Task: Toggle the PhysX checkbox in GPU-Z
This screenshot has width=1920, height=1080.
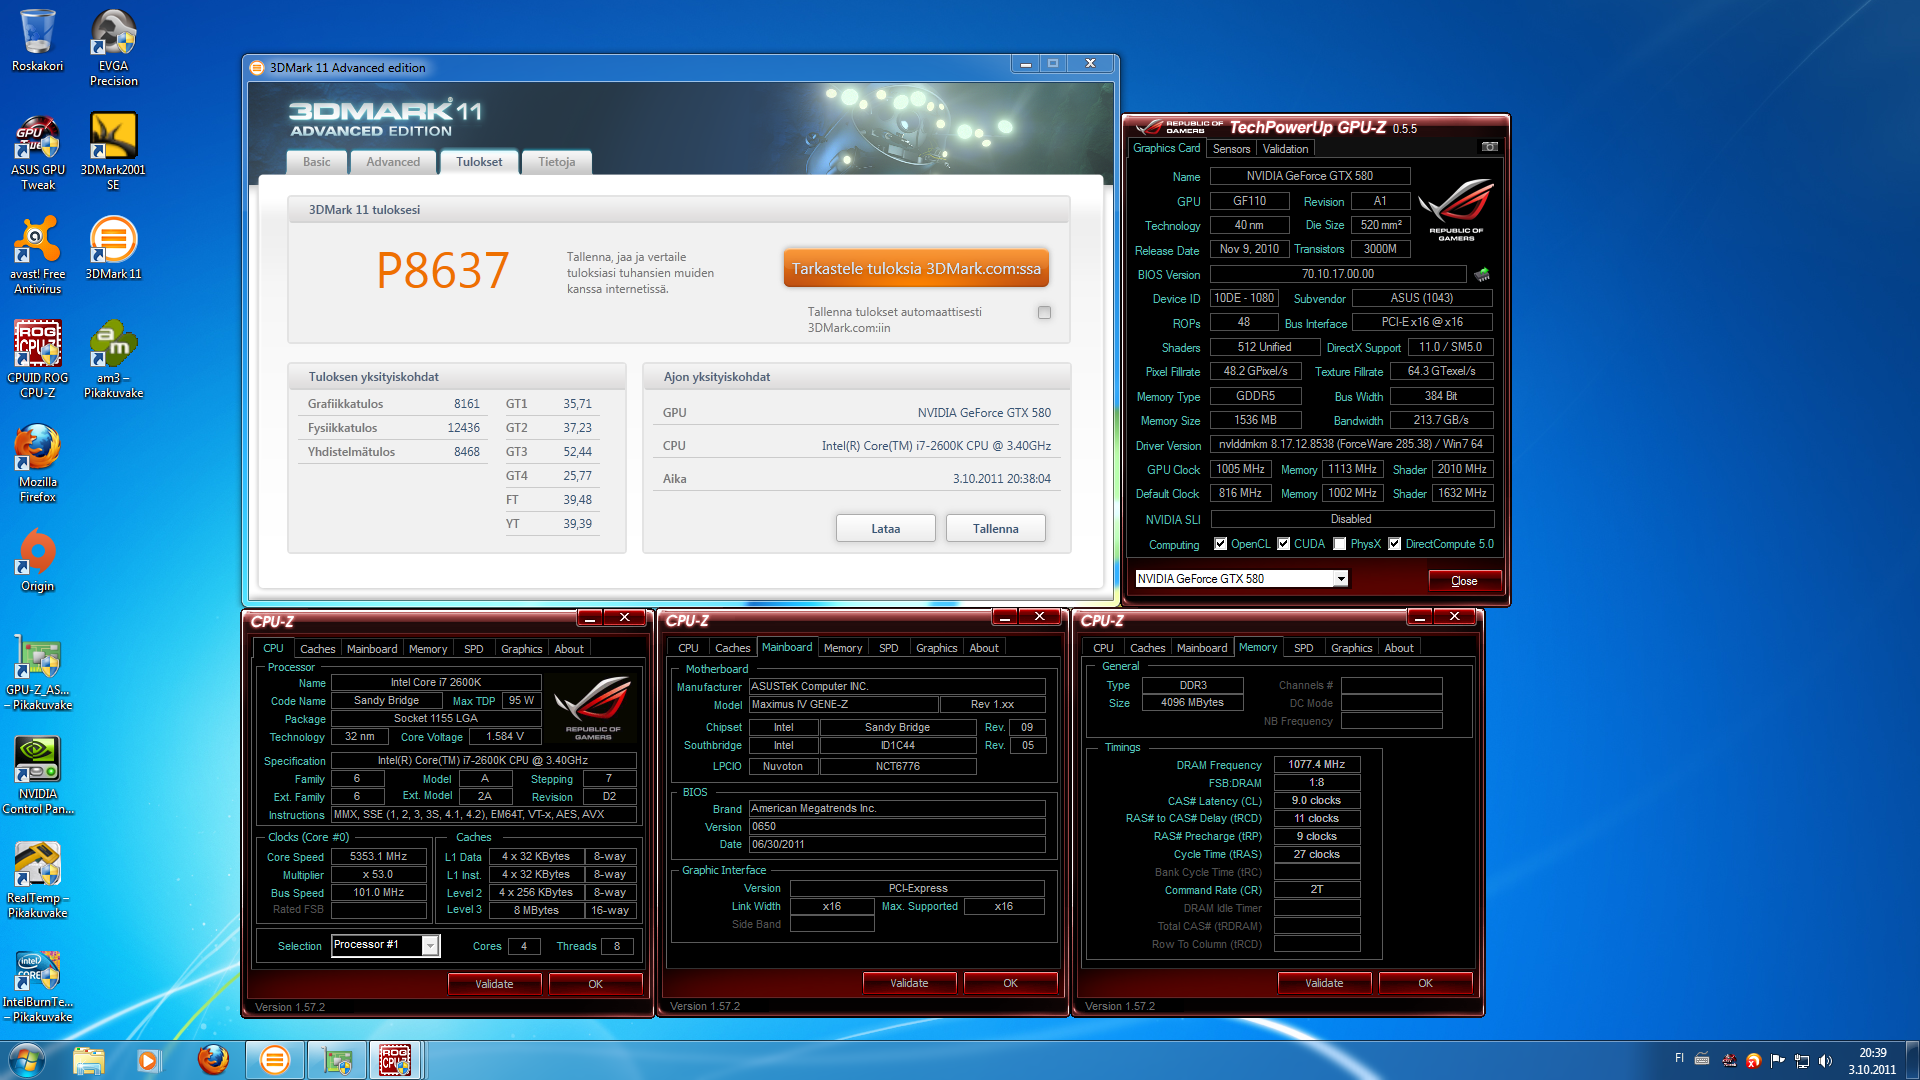Action: pos(1339,544)
